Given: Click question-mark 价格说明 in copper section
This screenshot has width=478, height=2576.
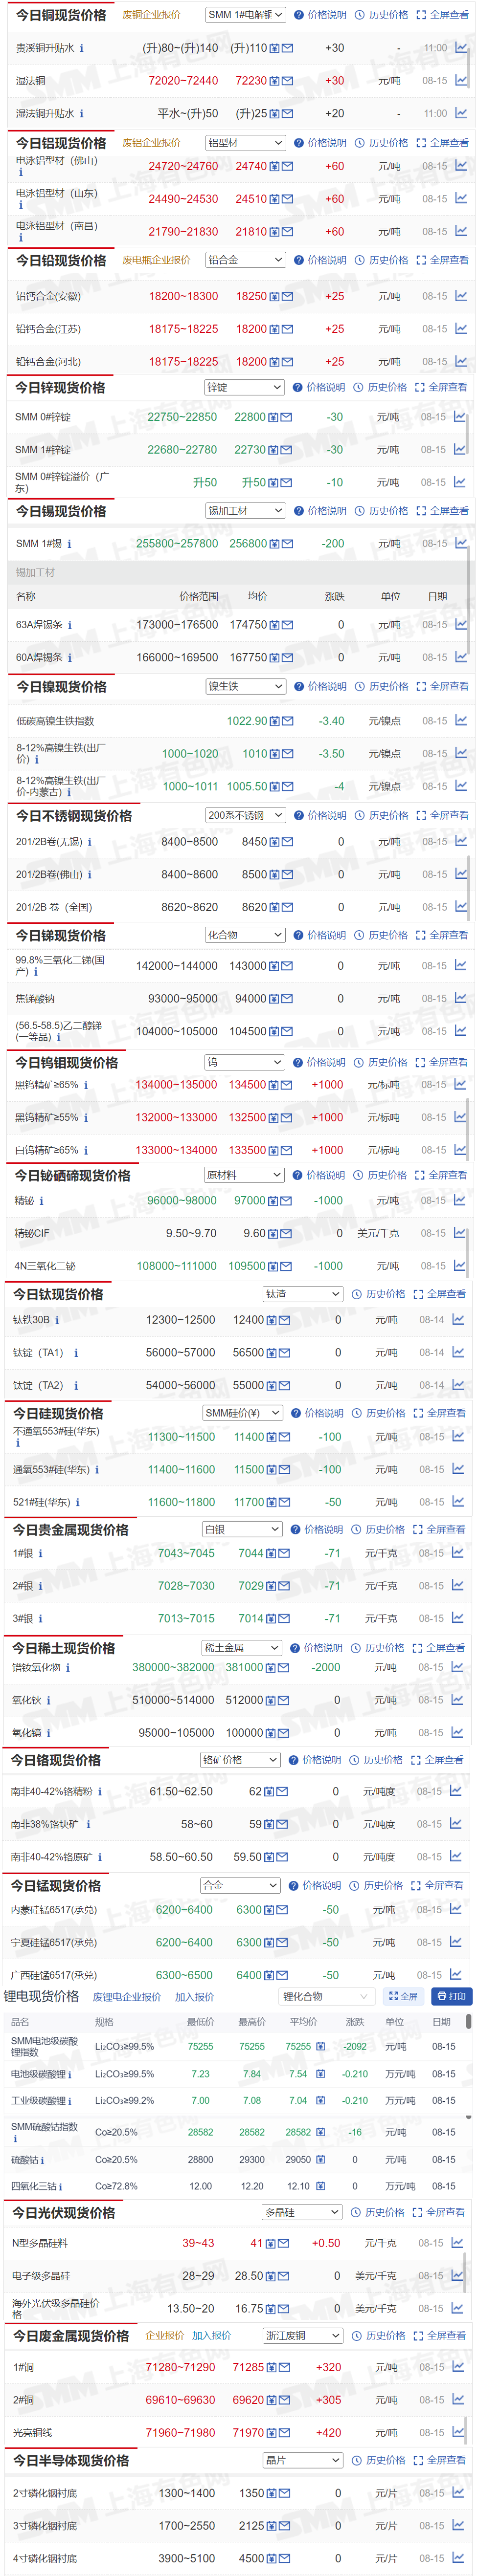Looking at the screenshot, I should (x=320, y=15).
